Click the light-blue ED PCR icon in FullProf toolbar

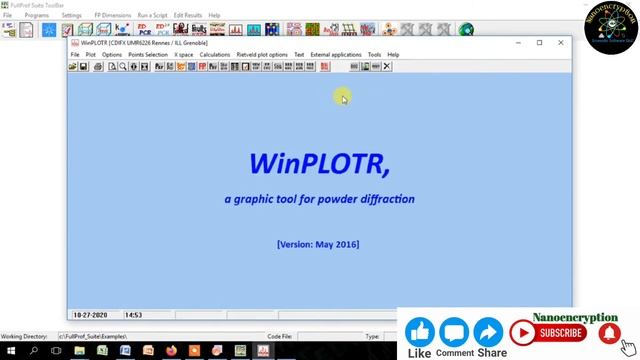tap(163, 29)
